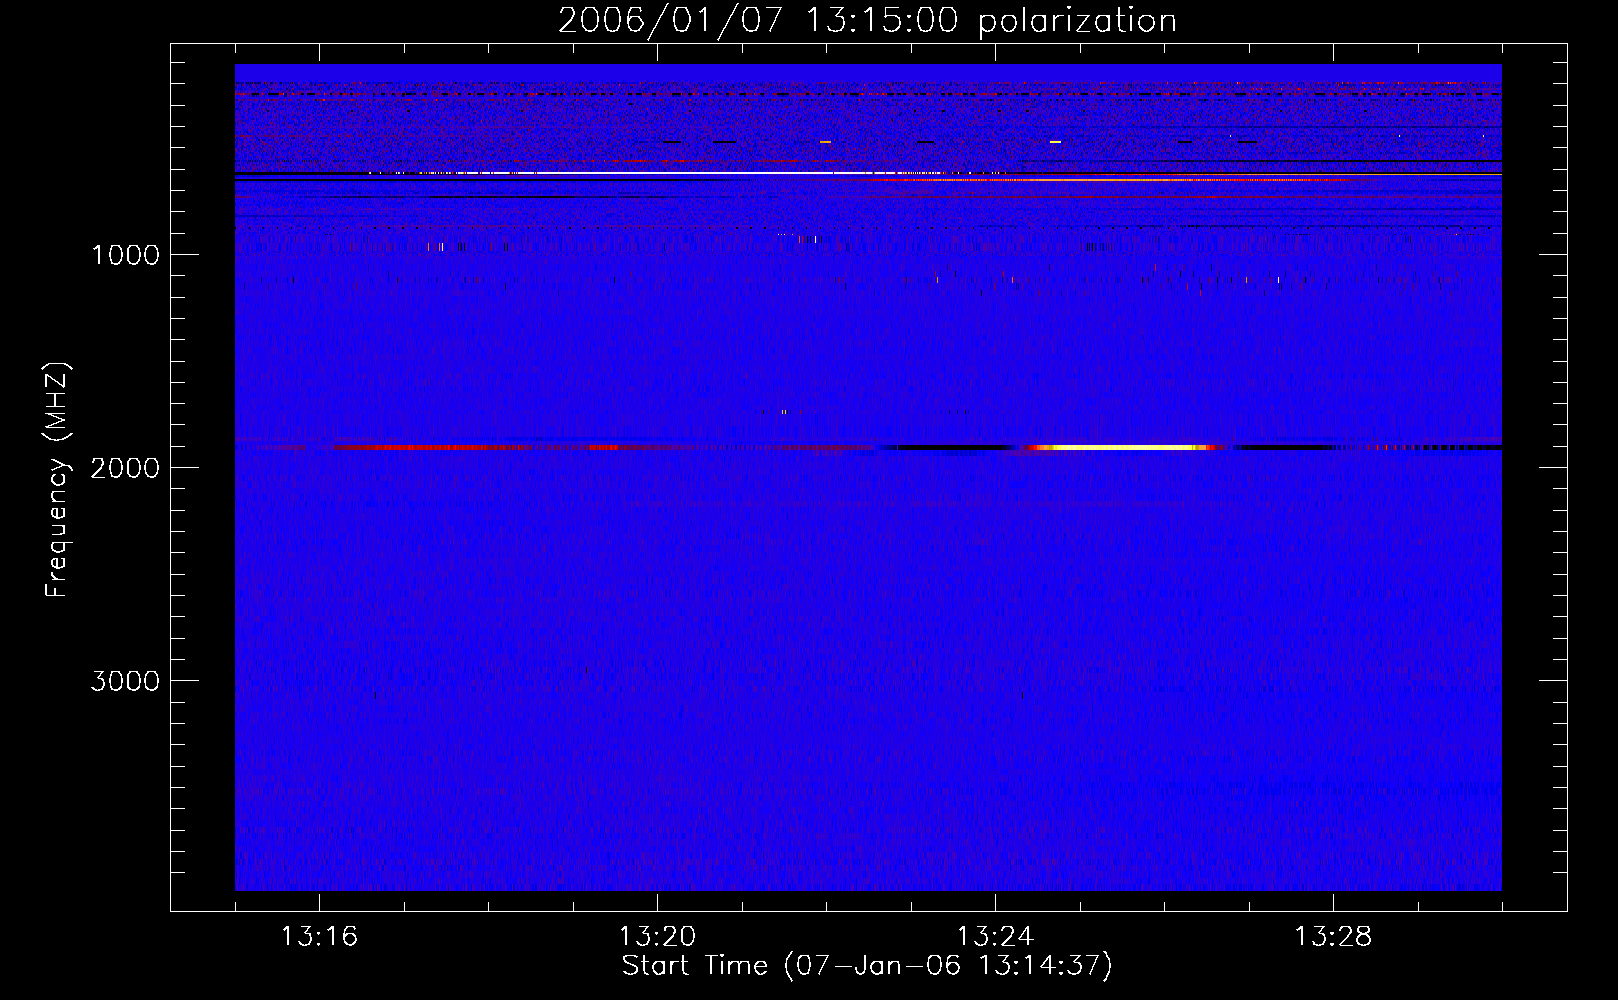Click the "13:28" time tick label

1333,937
